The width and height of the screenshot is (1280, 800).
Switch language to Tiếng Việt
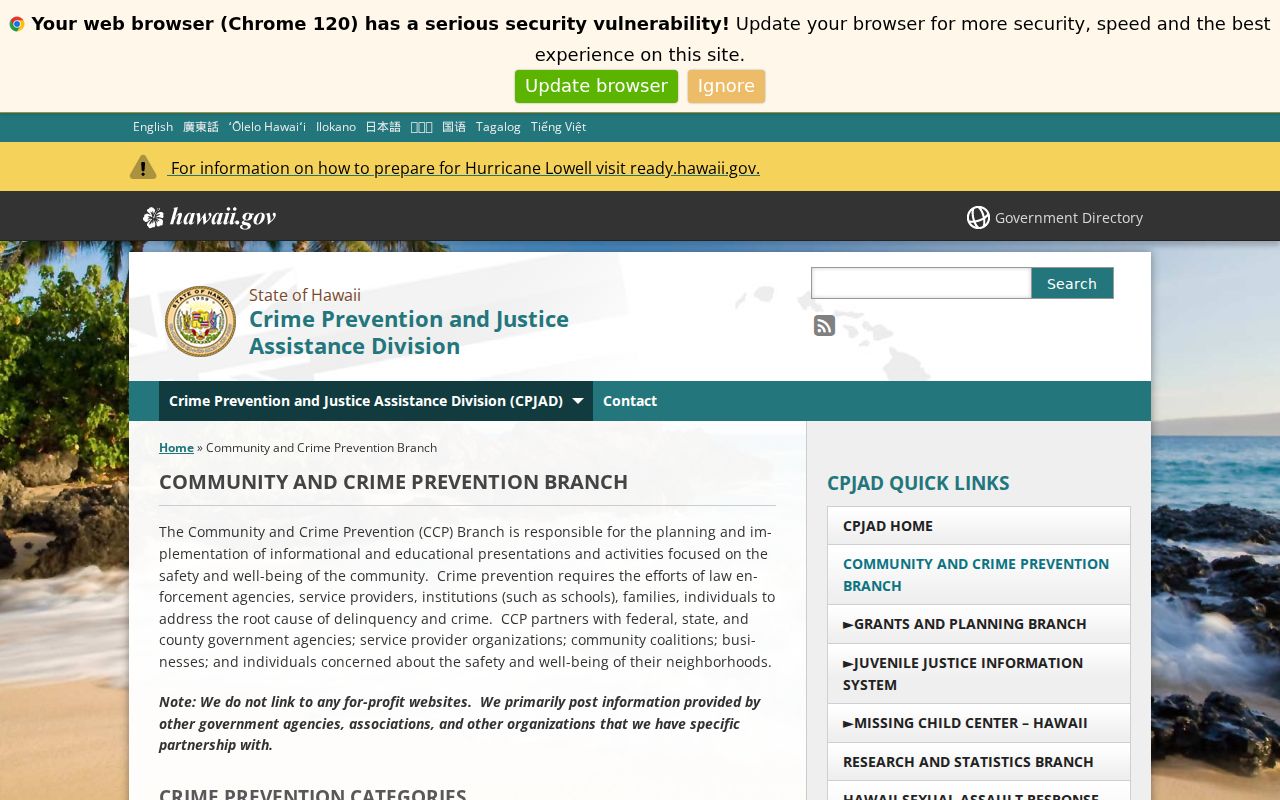click(x=558, y=127)
